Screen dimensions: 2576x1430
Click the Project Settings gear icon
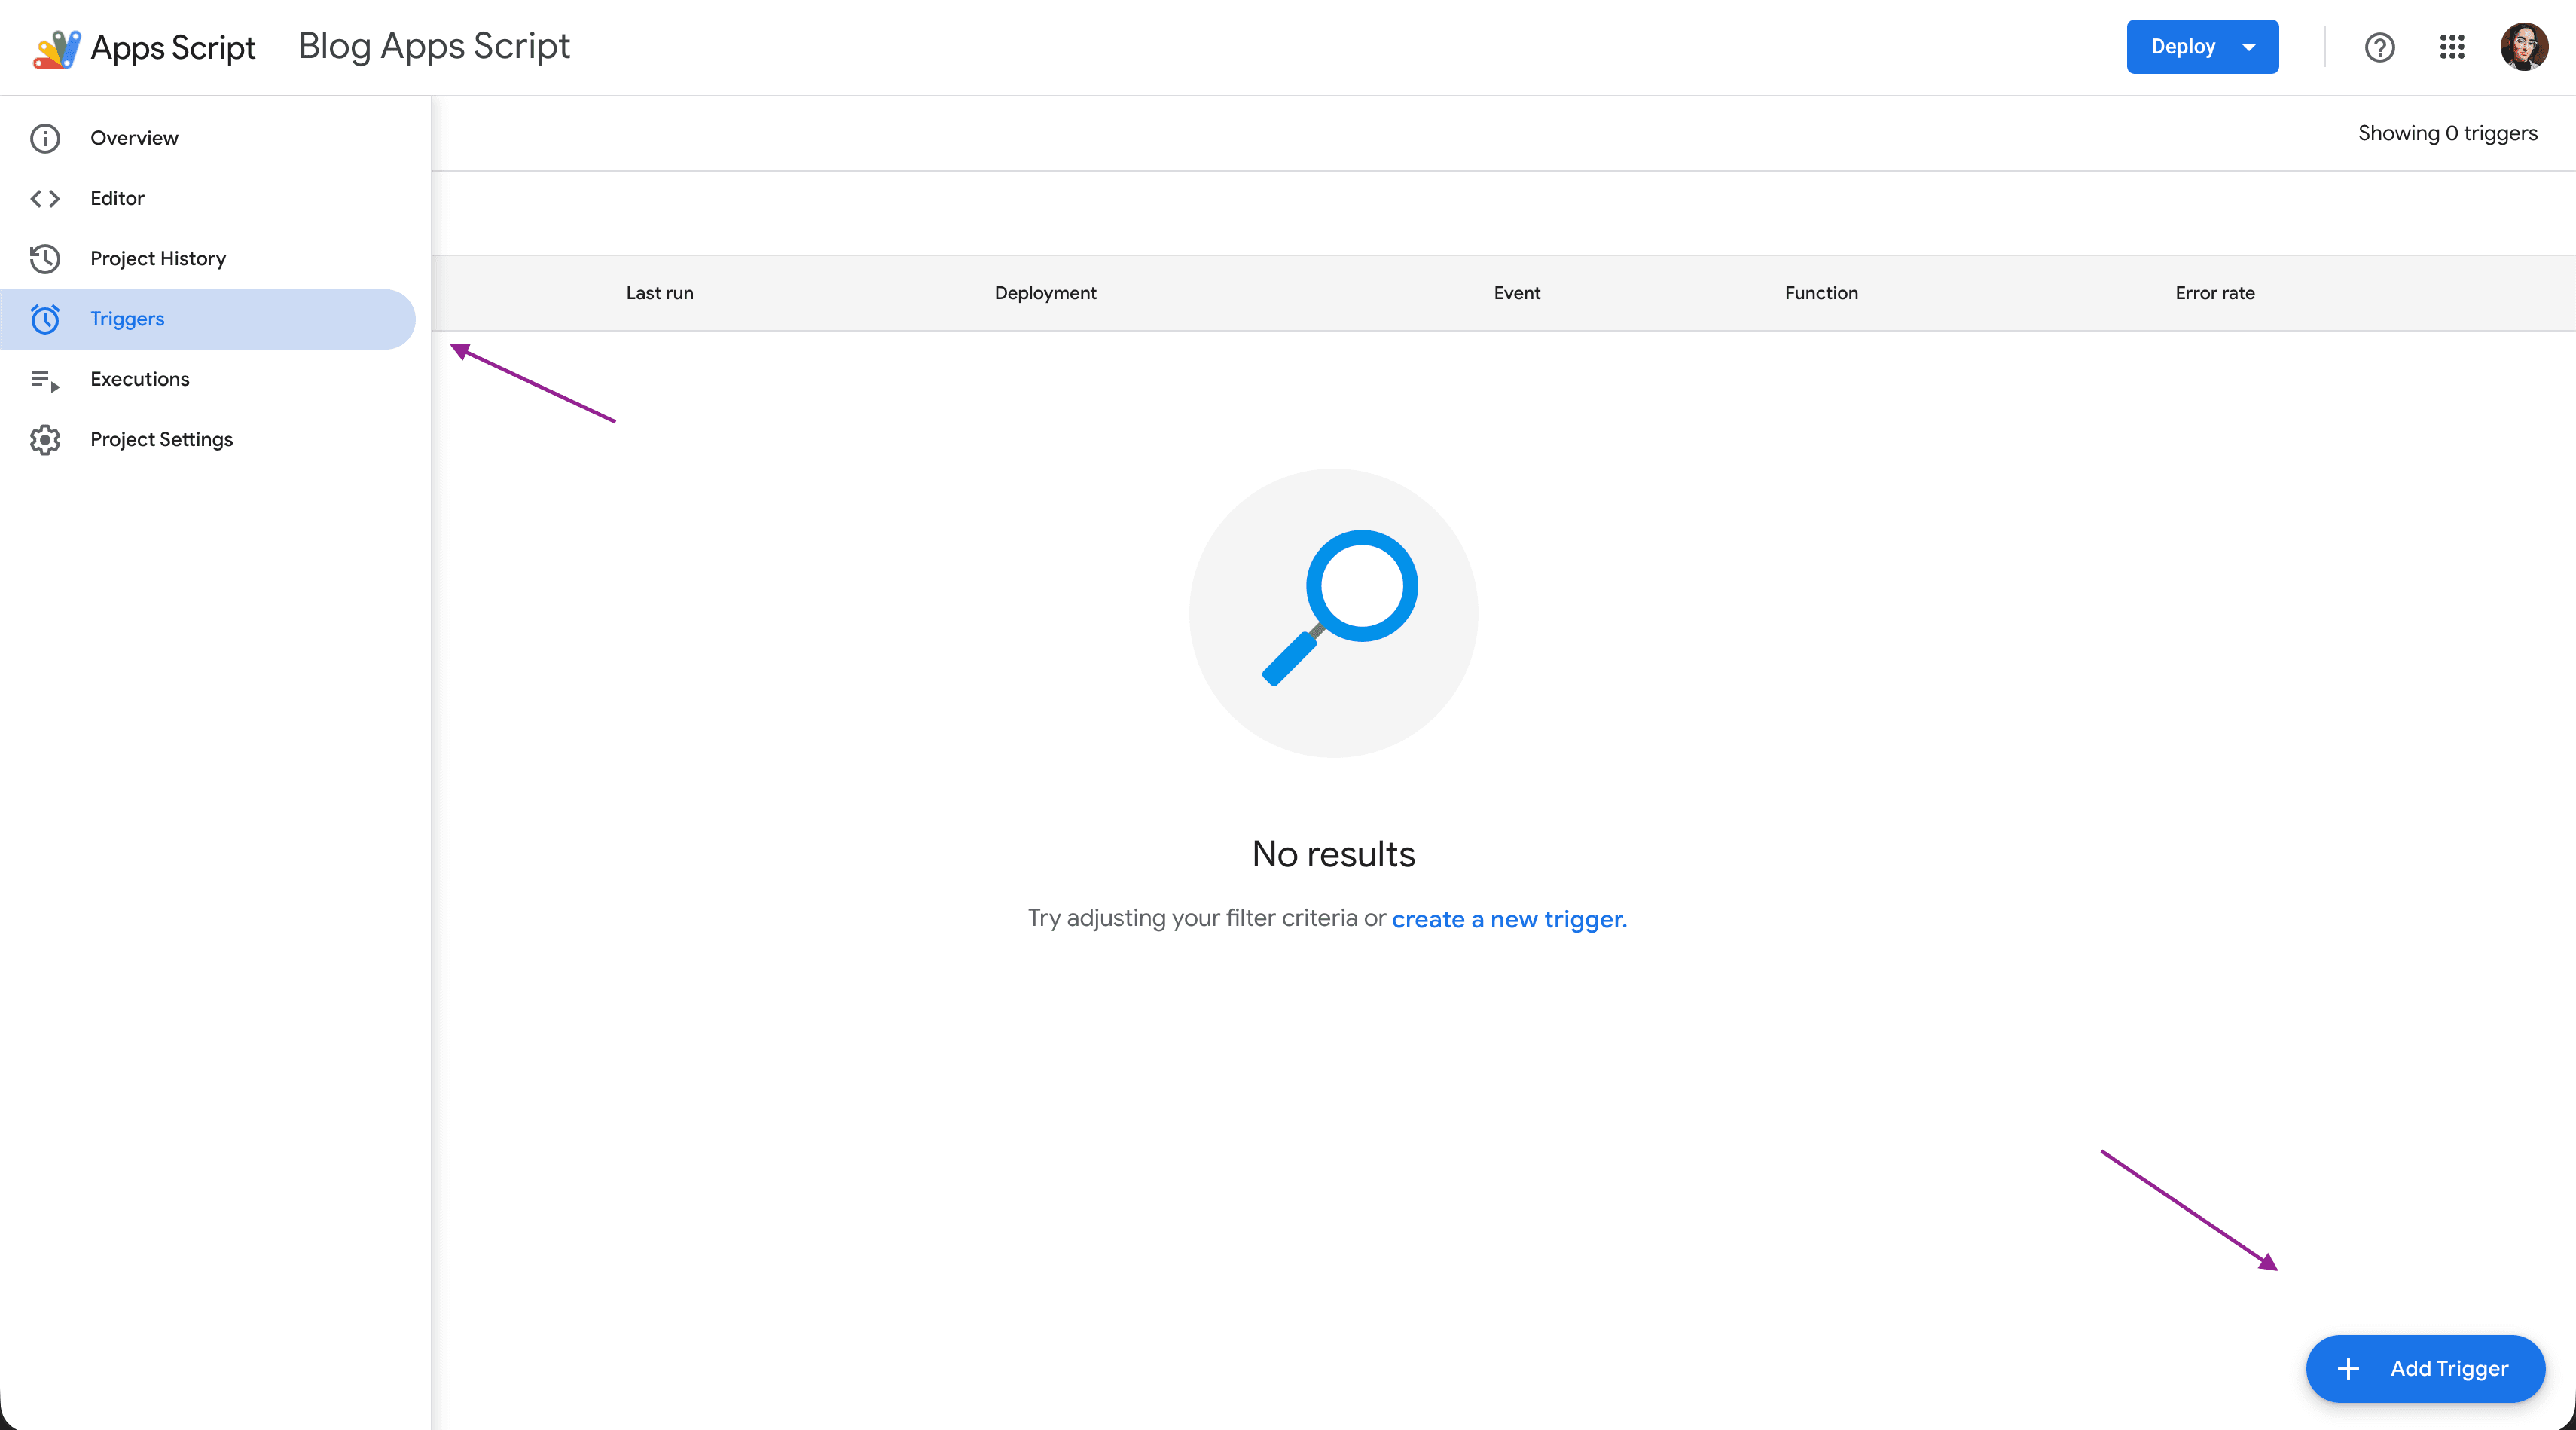point(45,440)
